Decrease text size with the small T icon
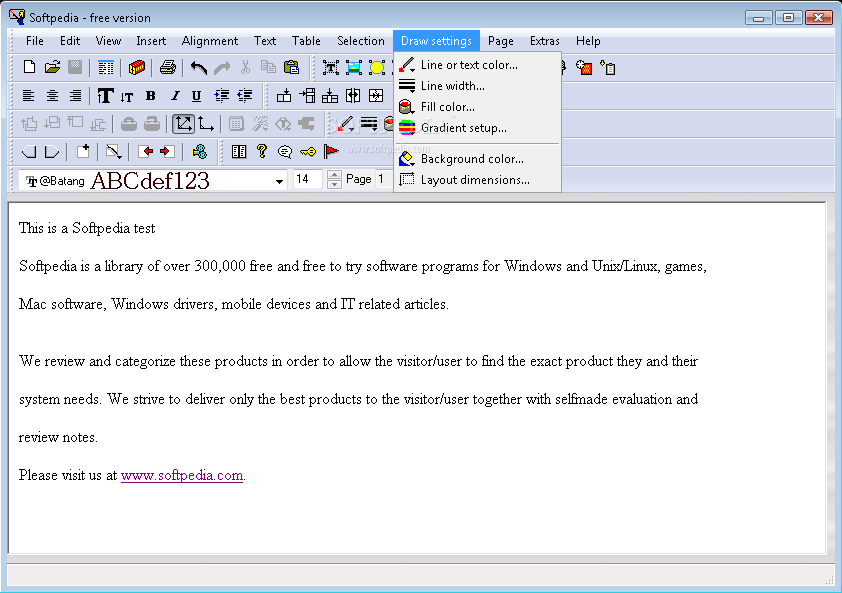The image size is (842, 593). click(x=127, y=97)
